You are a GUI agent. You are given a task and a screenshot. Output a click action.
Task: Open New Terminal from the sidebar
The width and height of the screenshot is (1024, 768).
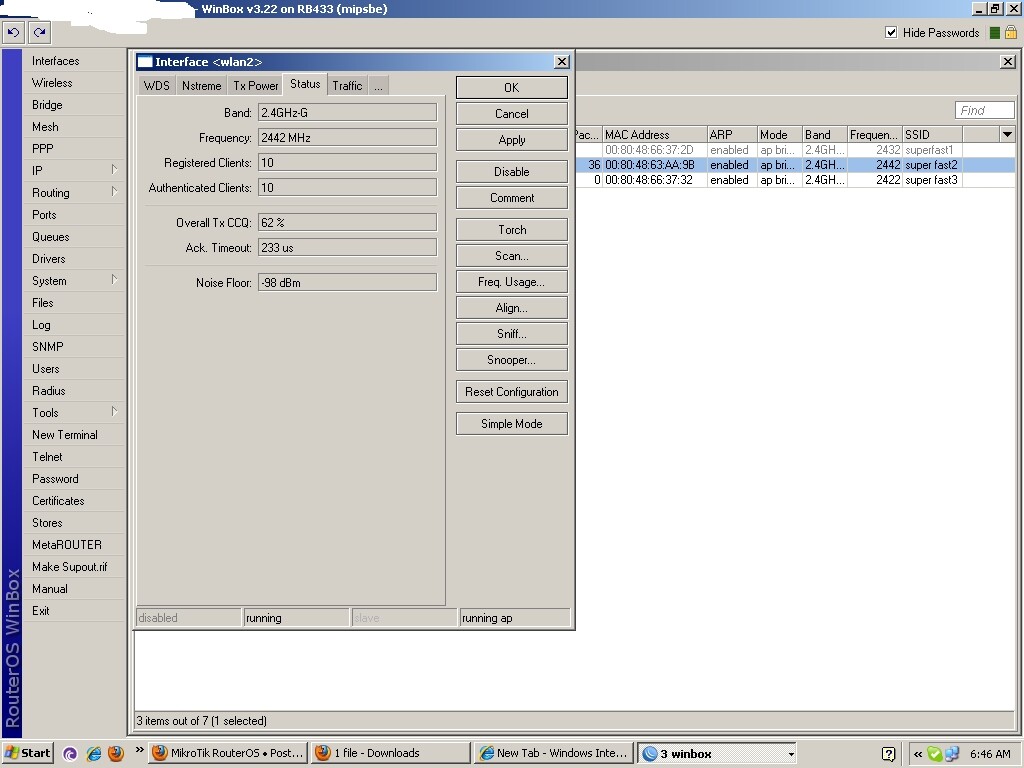pyautogui.click(x=65, y=434)
